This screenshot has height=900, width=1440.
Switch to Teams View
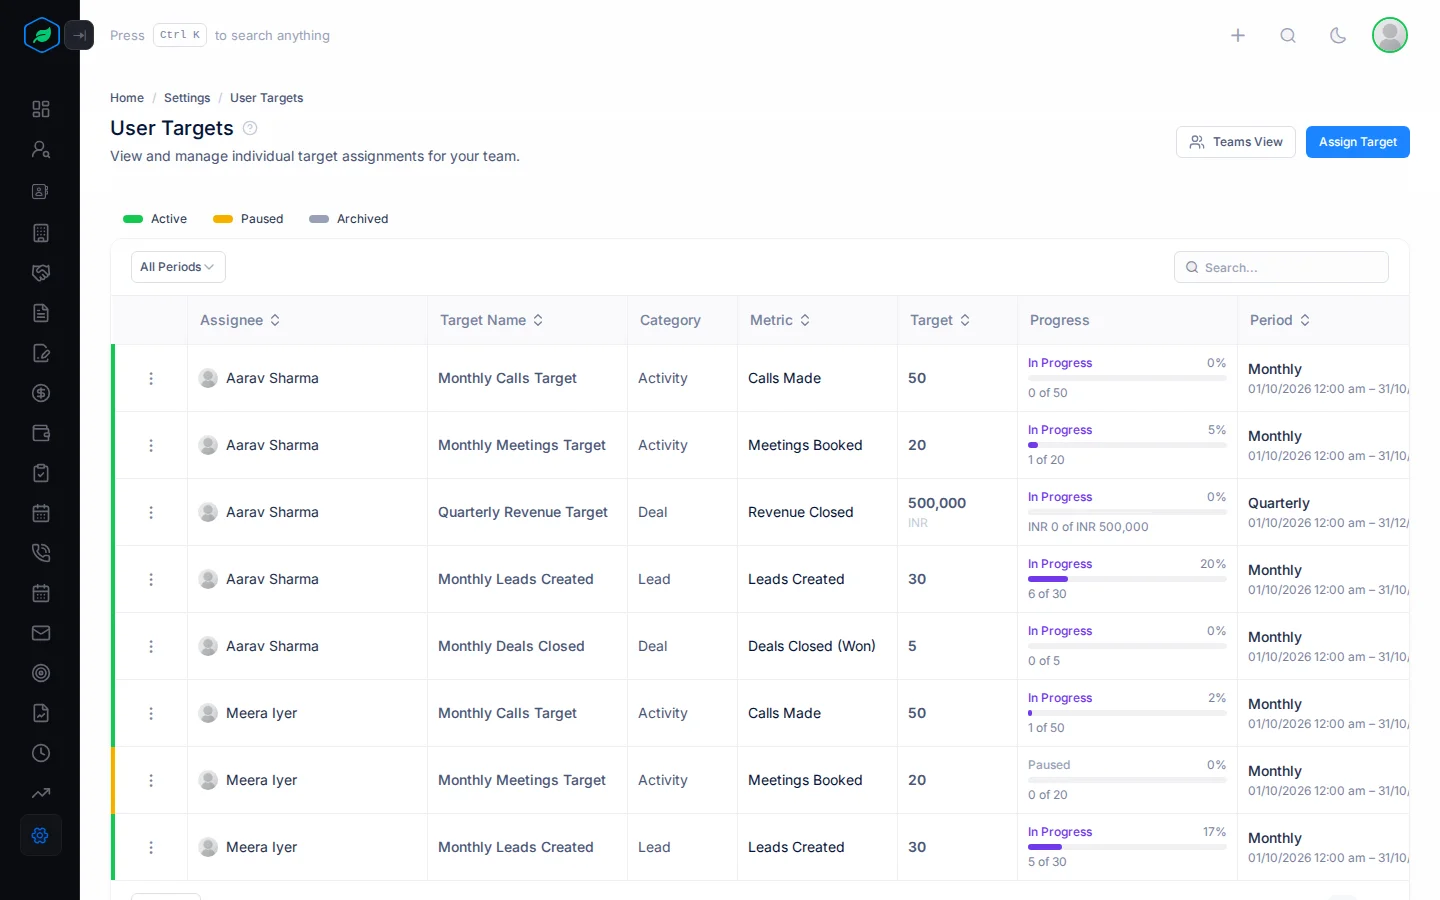click(1236, 142)
